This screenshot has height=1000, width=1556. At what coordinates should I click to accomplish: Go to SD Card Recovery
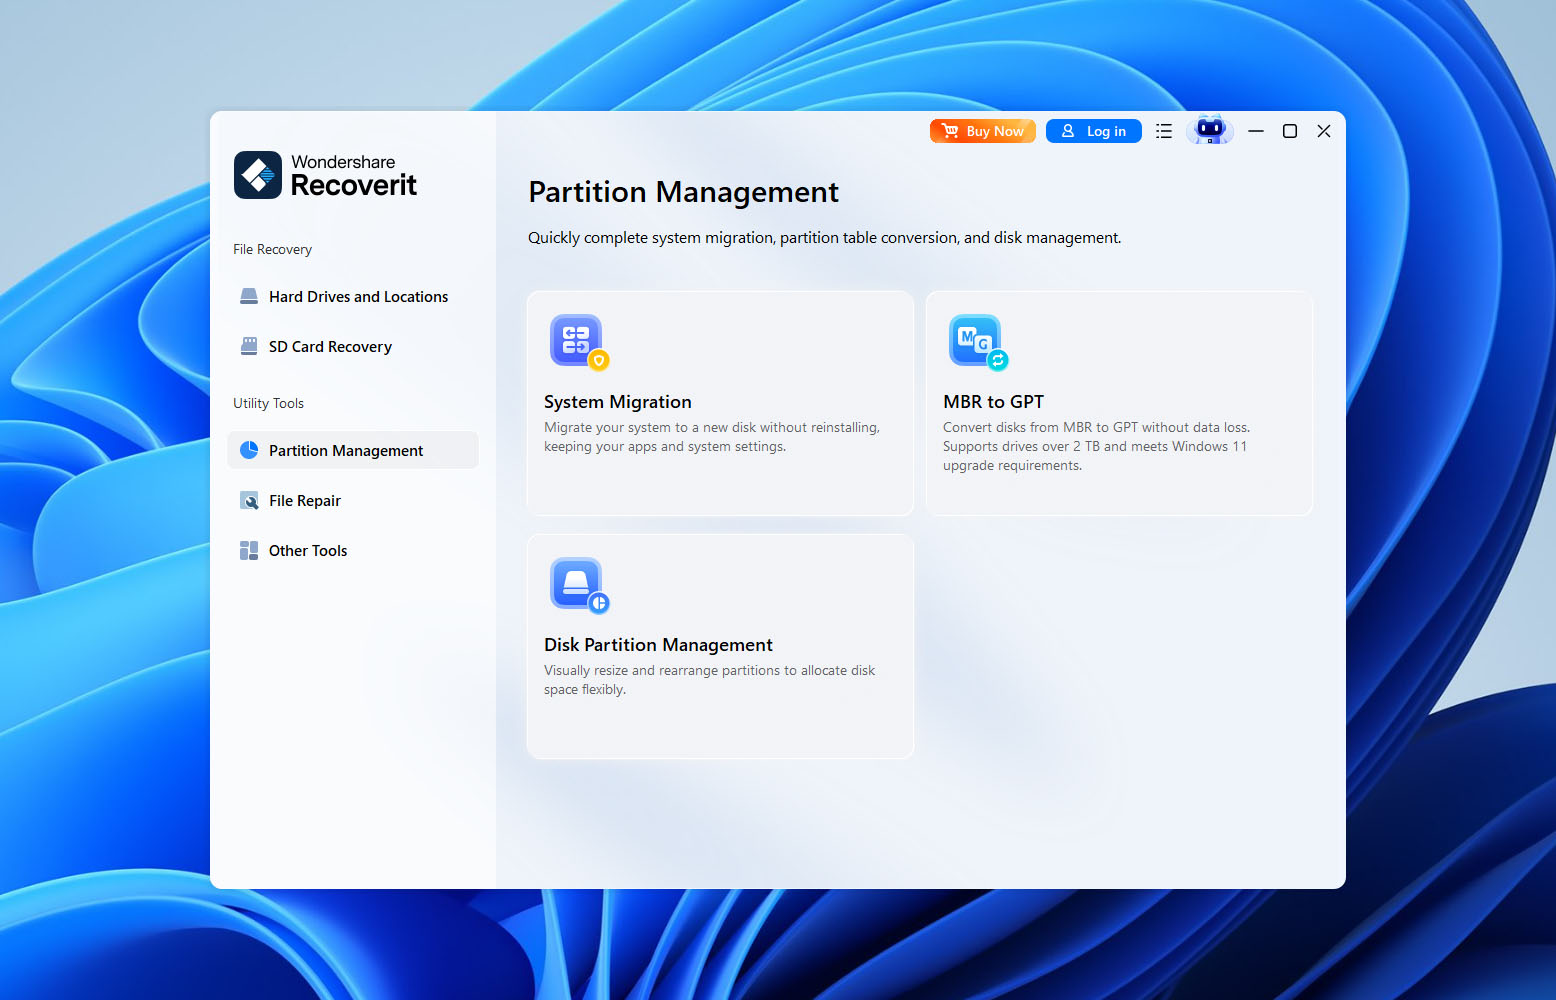pyautogui.click(x=353, y=347)
